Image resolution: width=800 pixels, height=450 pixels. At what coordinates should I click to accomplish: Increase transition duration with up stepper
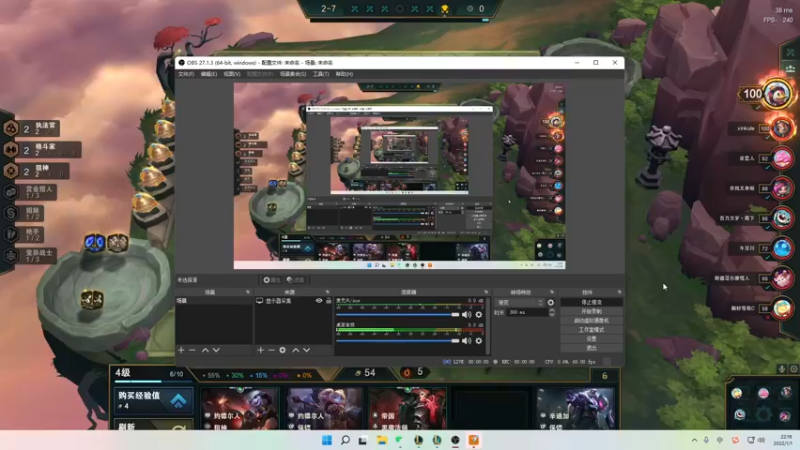(x=552, y=310)
